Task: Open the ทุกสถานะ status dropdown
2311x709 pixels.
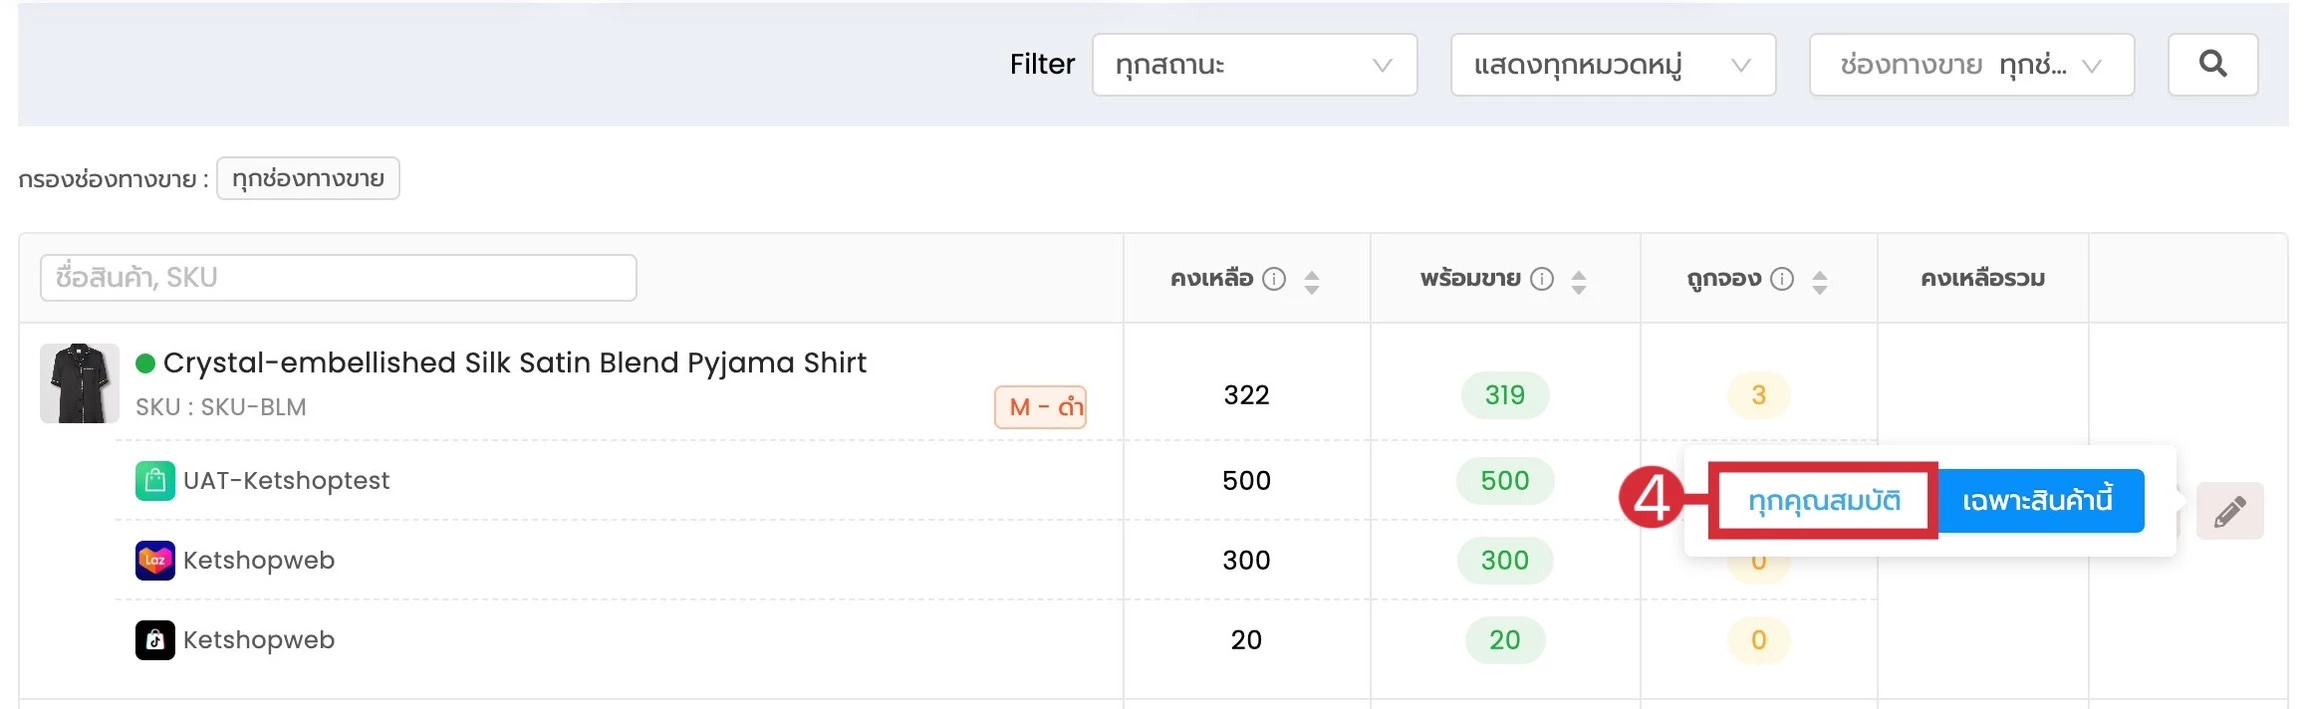Action: pos(1255,65)
